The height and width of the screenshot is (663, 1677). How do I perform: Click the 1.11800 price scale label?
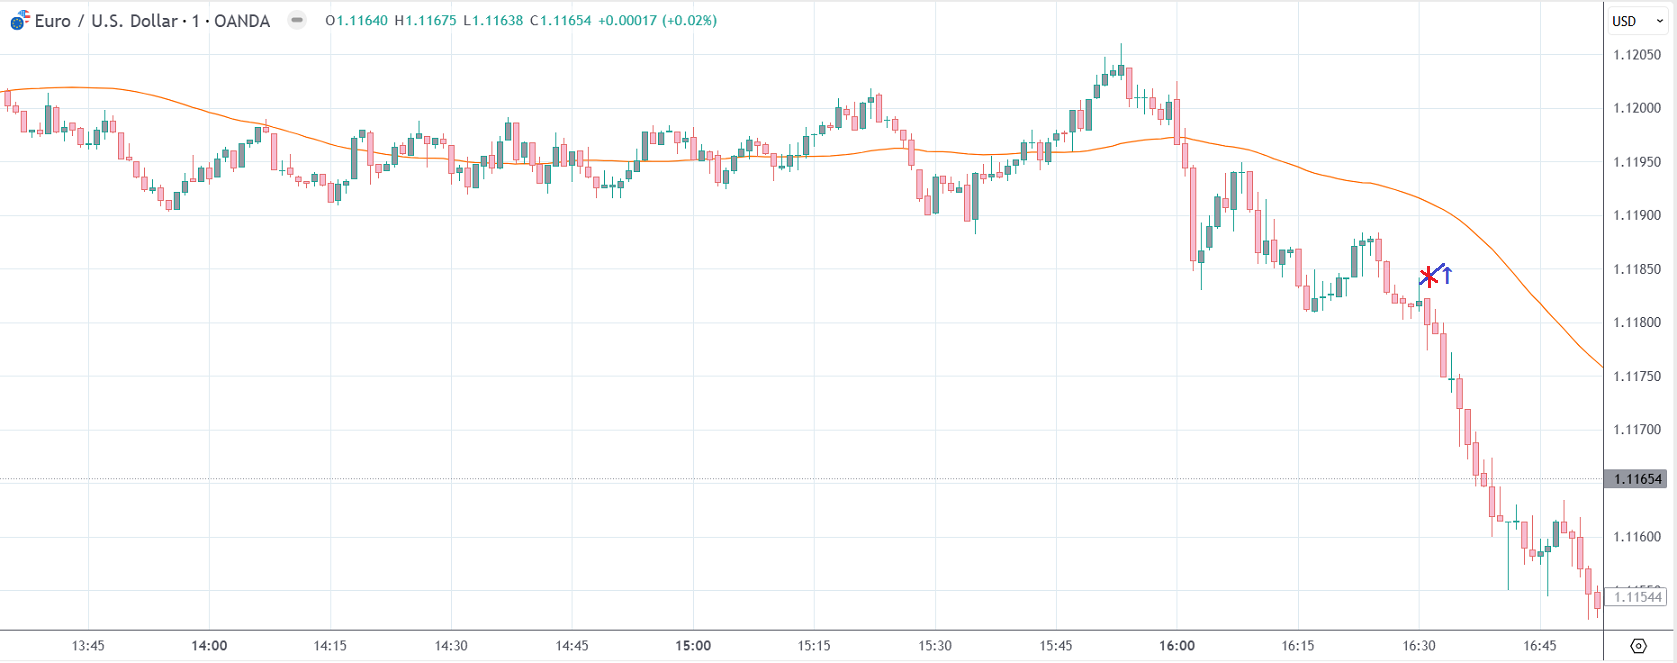click(x=1637, y=322)
